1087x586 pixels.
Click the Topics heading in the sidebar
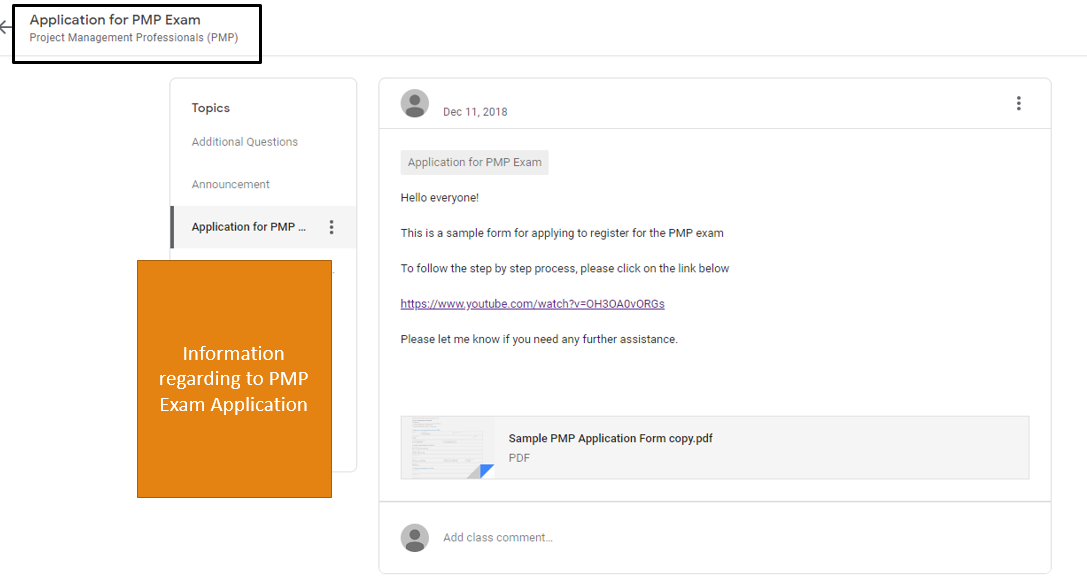coord(211,108)
